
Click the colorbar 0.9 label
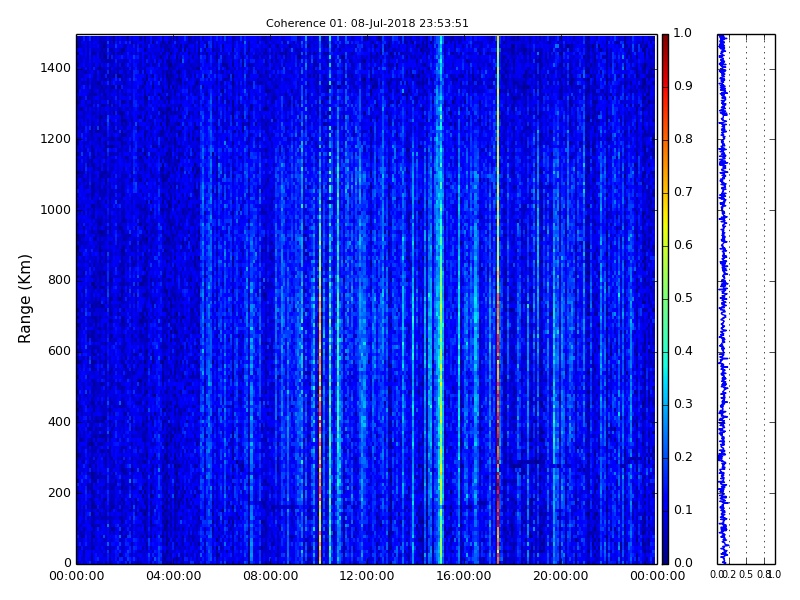683,86
